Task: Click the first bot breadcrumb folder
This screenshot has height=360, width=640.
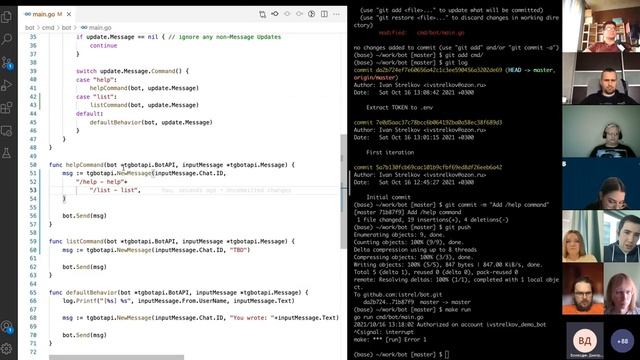Action: tap(30, 28)
